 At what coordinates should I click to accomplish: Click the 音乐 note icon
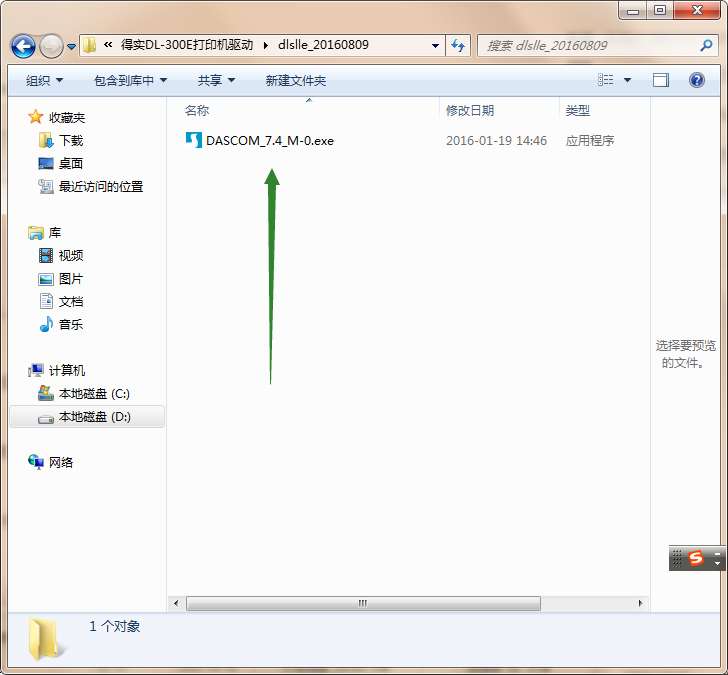[x=46, y=324]
